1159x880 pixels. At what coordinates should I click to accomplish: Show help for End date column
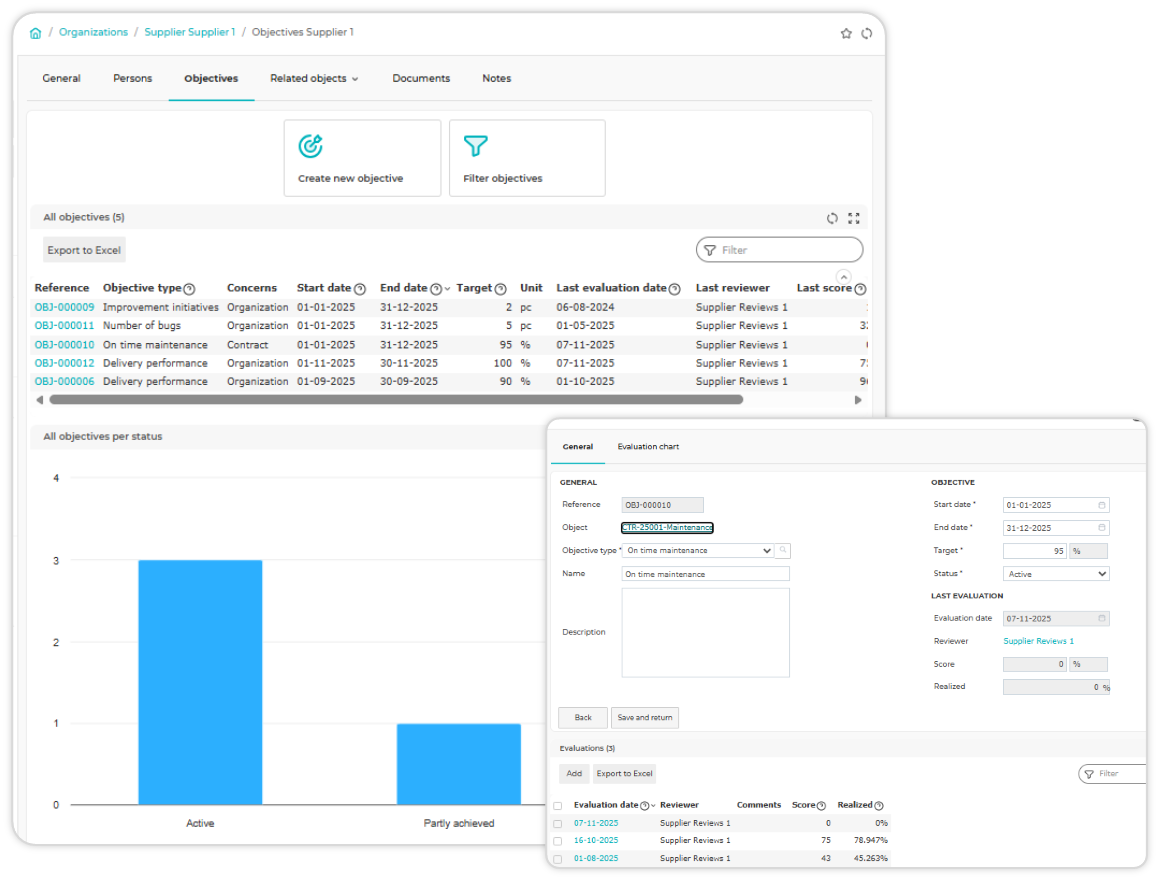tap(436, 289)
